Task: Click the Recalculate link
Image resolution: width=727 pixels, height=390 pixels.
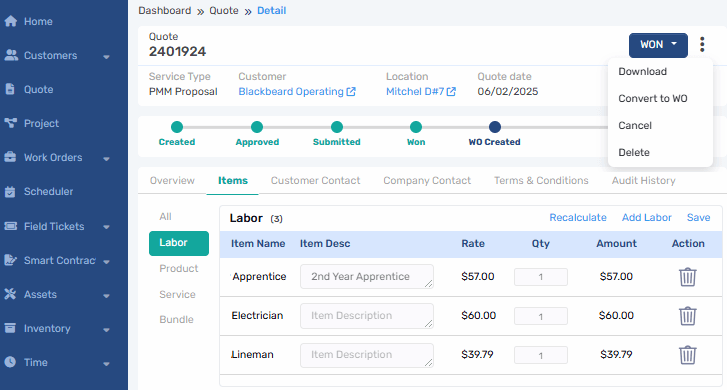Action: [x=578, y=217]
